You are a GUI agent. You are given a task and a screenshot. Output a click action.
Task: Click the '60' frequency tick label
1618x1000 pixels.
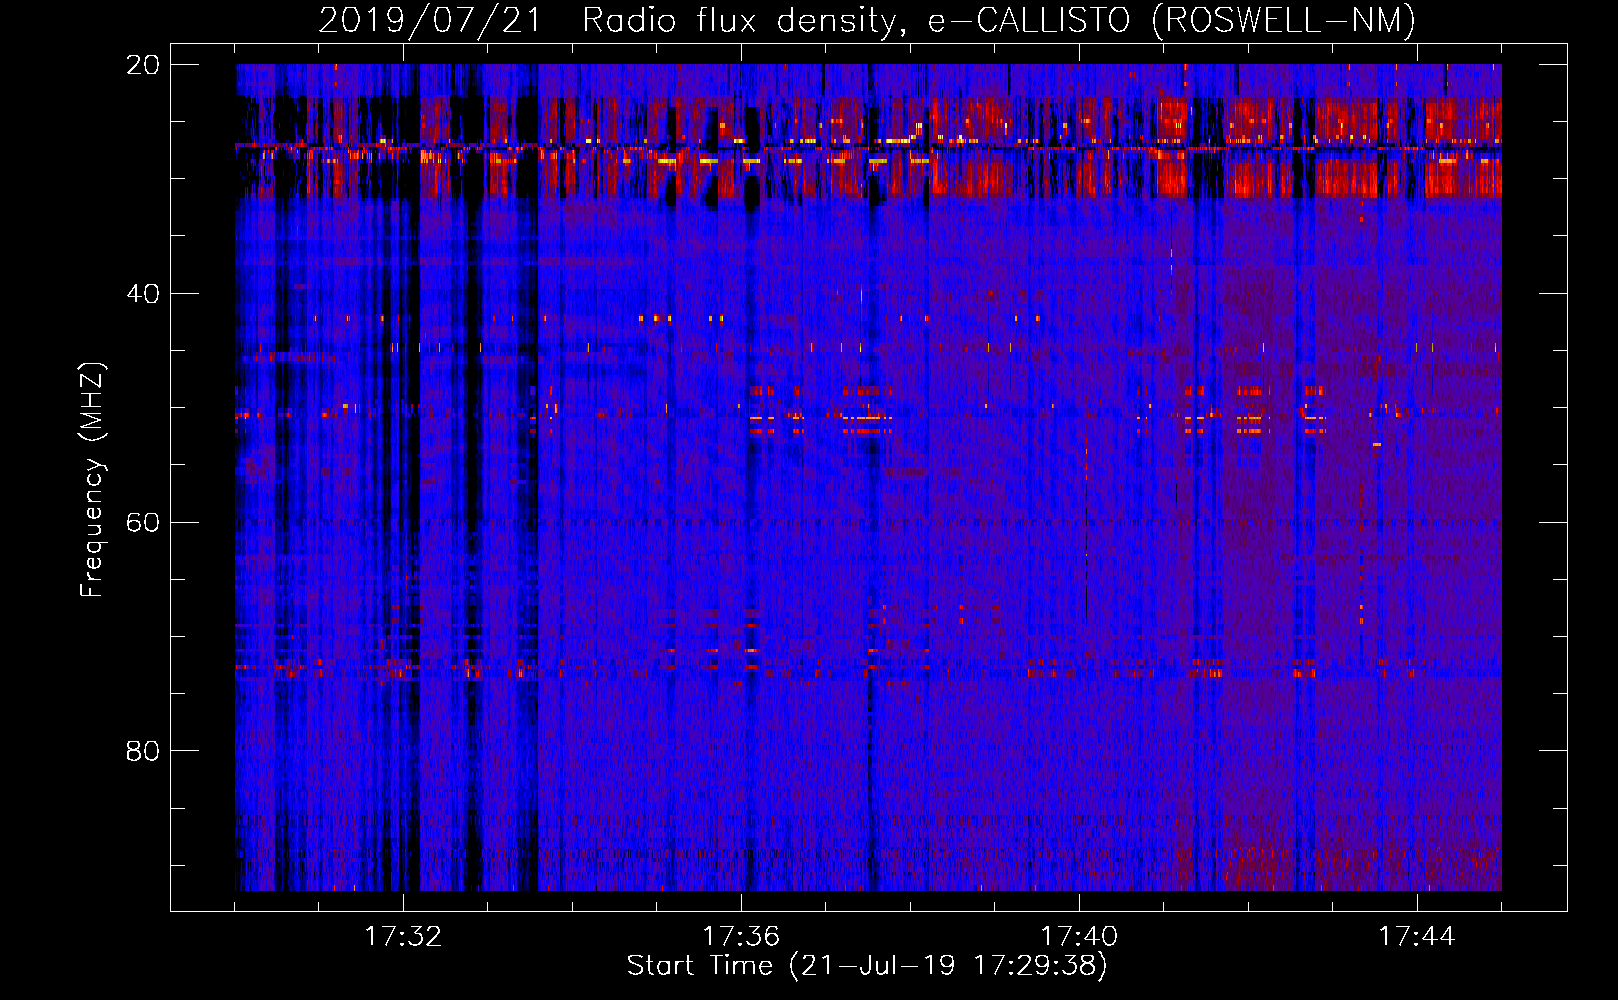click(142, 522)
